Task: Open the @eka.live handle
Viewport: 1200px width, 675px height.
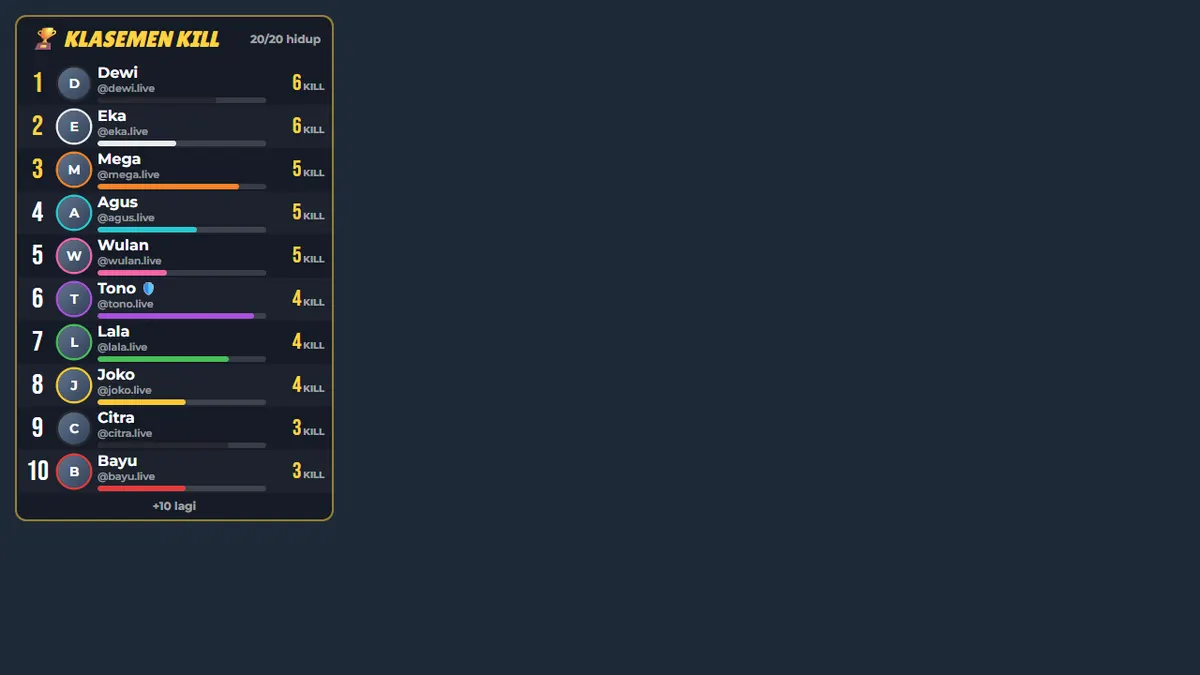Action: pos(123,131)
